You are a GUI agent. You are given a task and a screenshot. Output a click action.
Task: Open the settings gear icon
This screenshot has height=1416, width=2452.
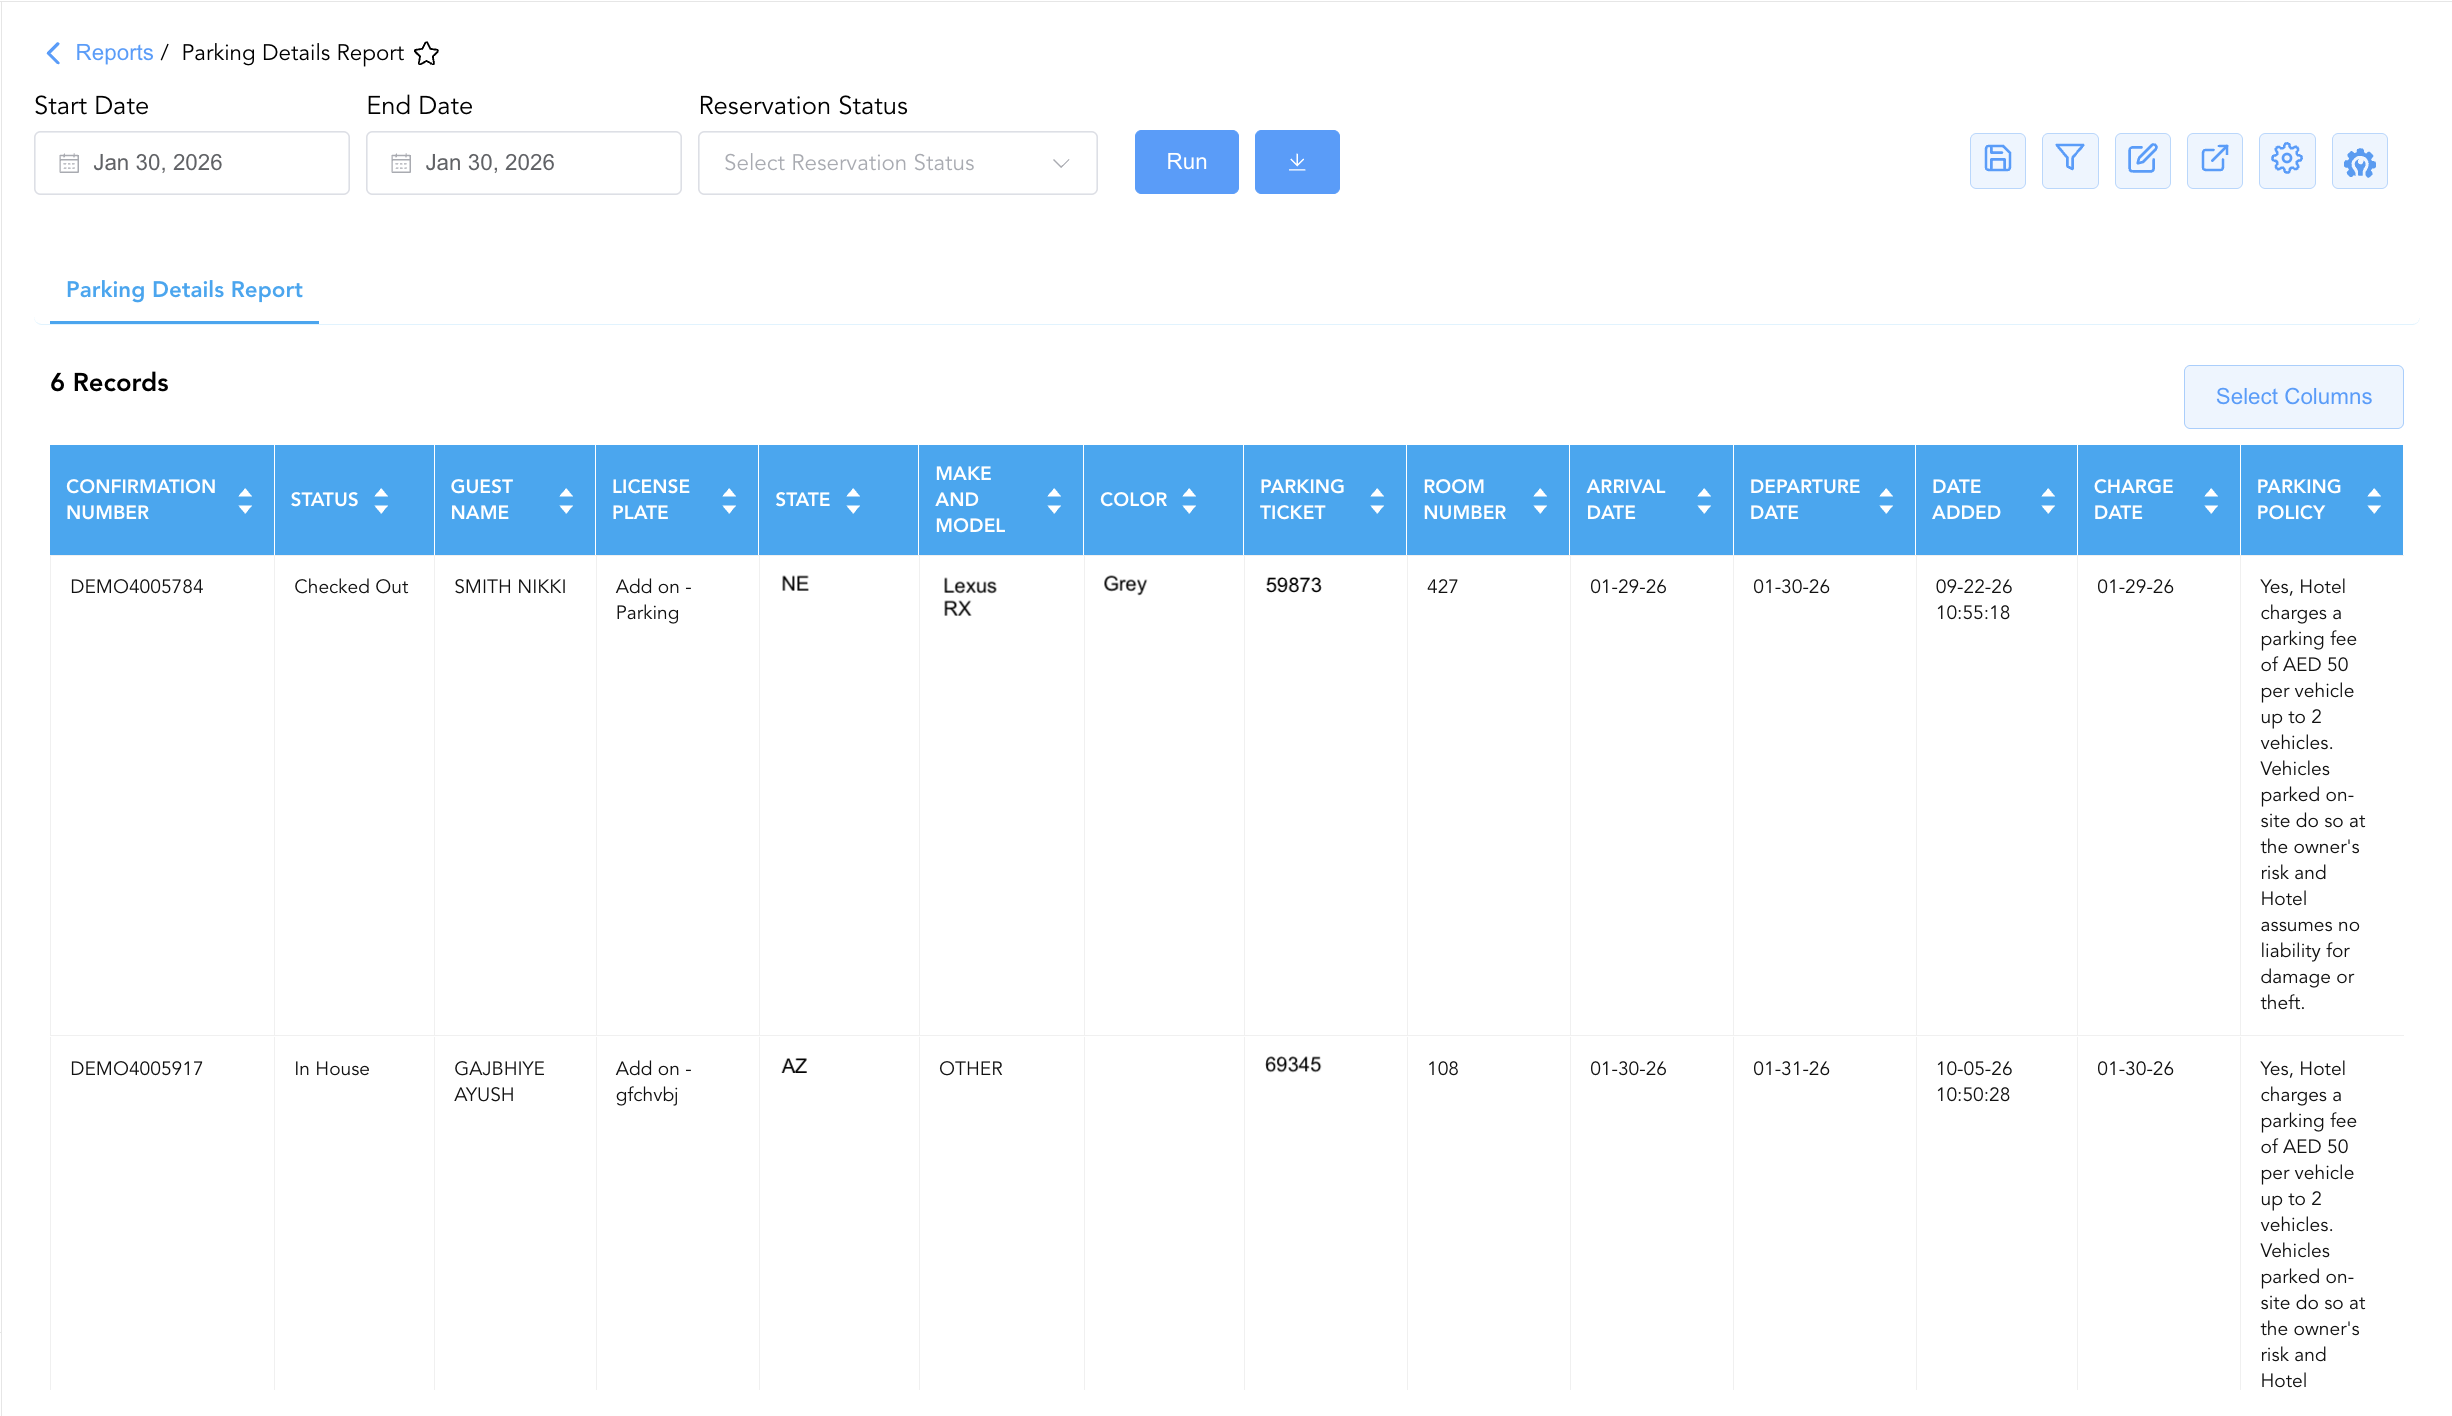pyautogui.click(x=2287, y=160)
